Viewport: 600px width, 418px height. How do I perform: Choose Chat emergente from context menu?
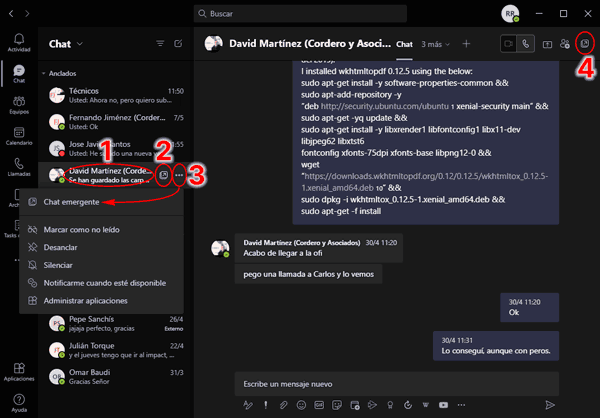tap(101, 202)
